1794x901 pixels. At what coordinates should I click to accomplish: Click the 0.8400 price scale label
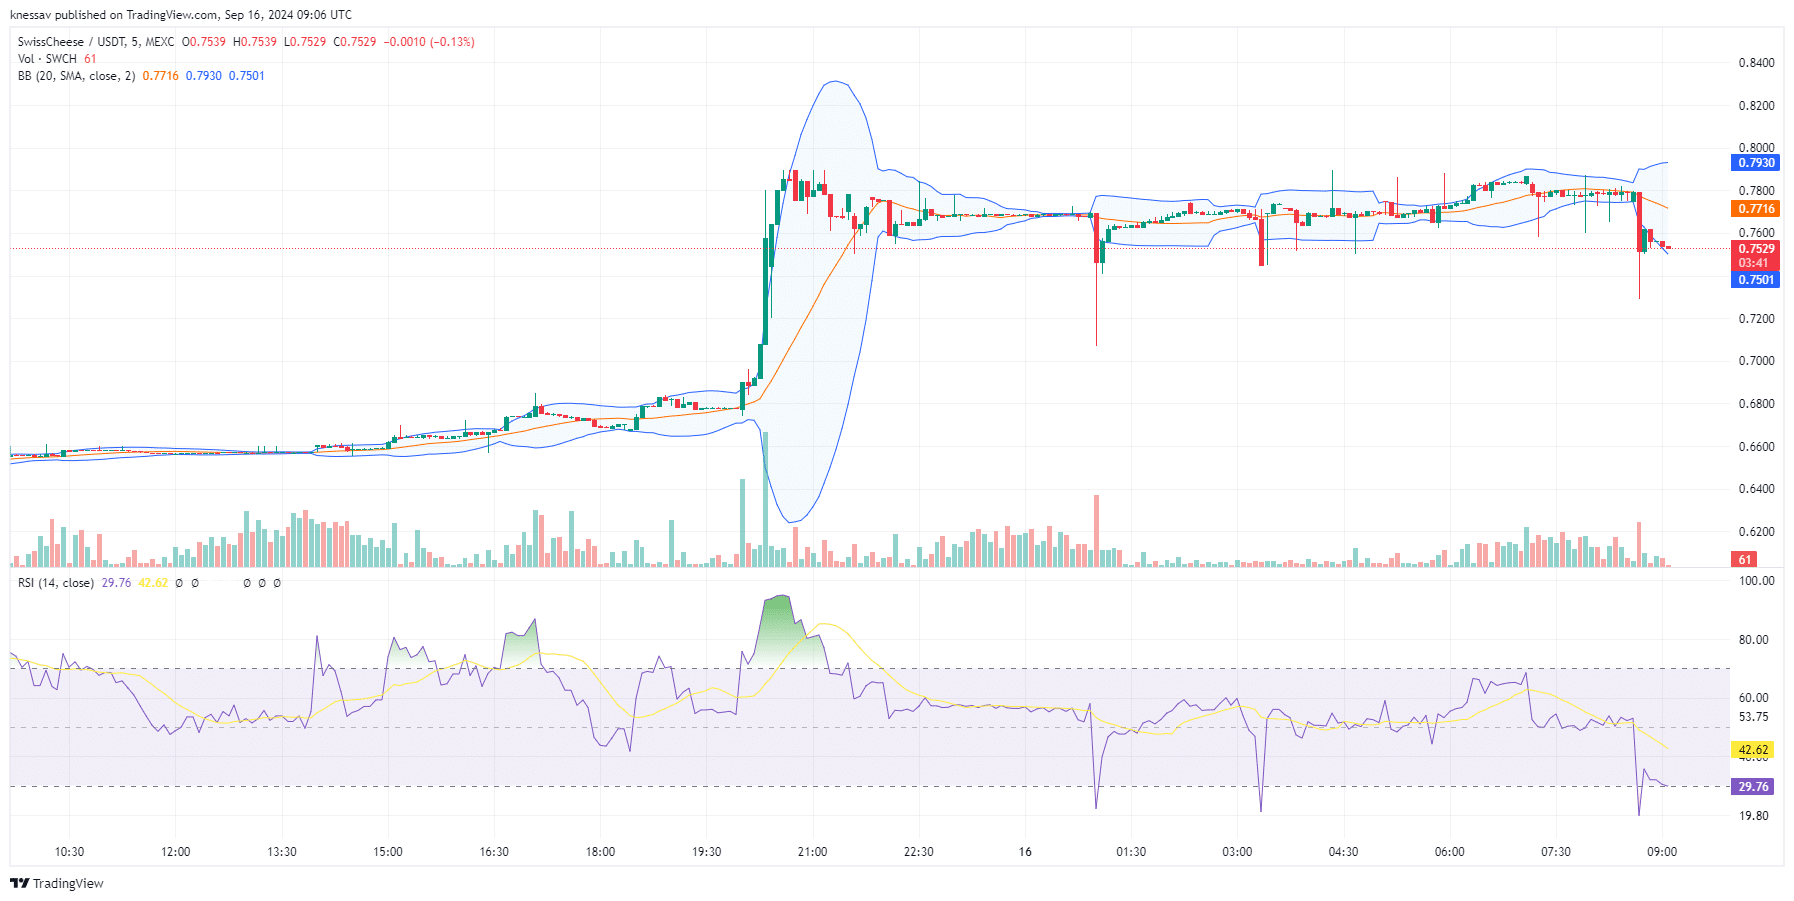pyautogui.click(x=1756, y=63)
